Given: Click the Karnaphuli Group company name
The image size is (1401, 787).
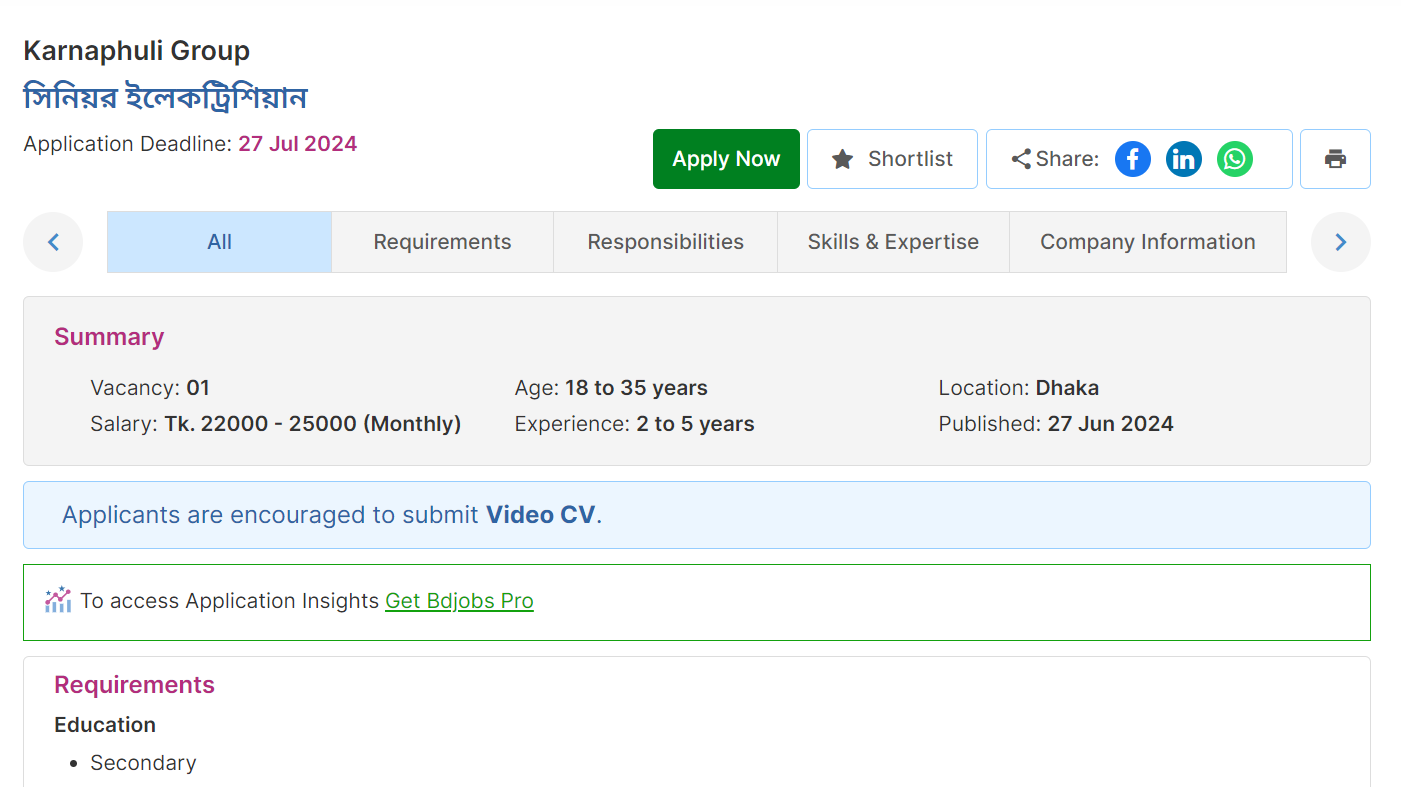Looking at the screenshot, I should [x=137, y=51].
